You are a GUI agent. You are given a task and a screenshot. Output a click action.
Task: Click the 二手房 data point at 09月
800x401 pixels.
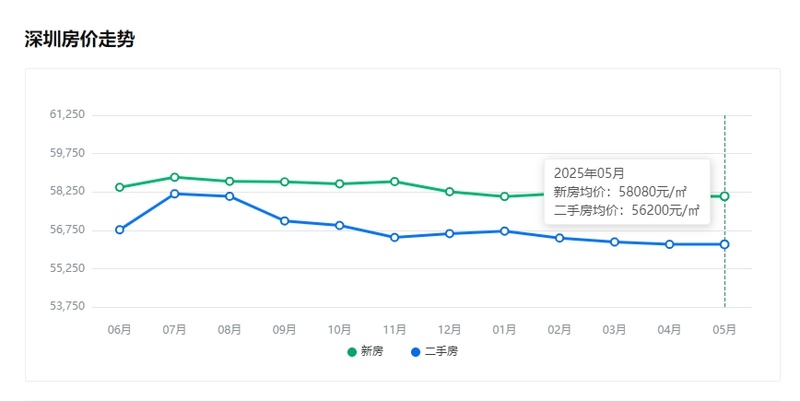(x=285, y=221)
